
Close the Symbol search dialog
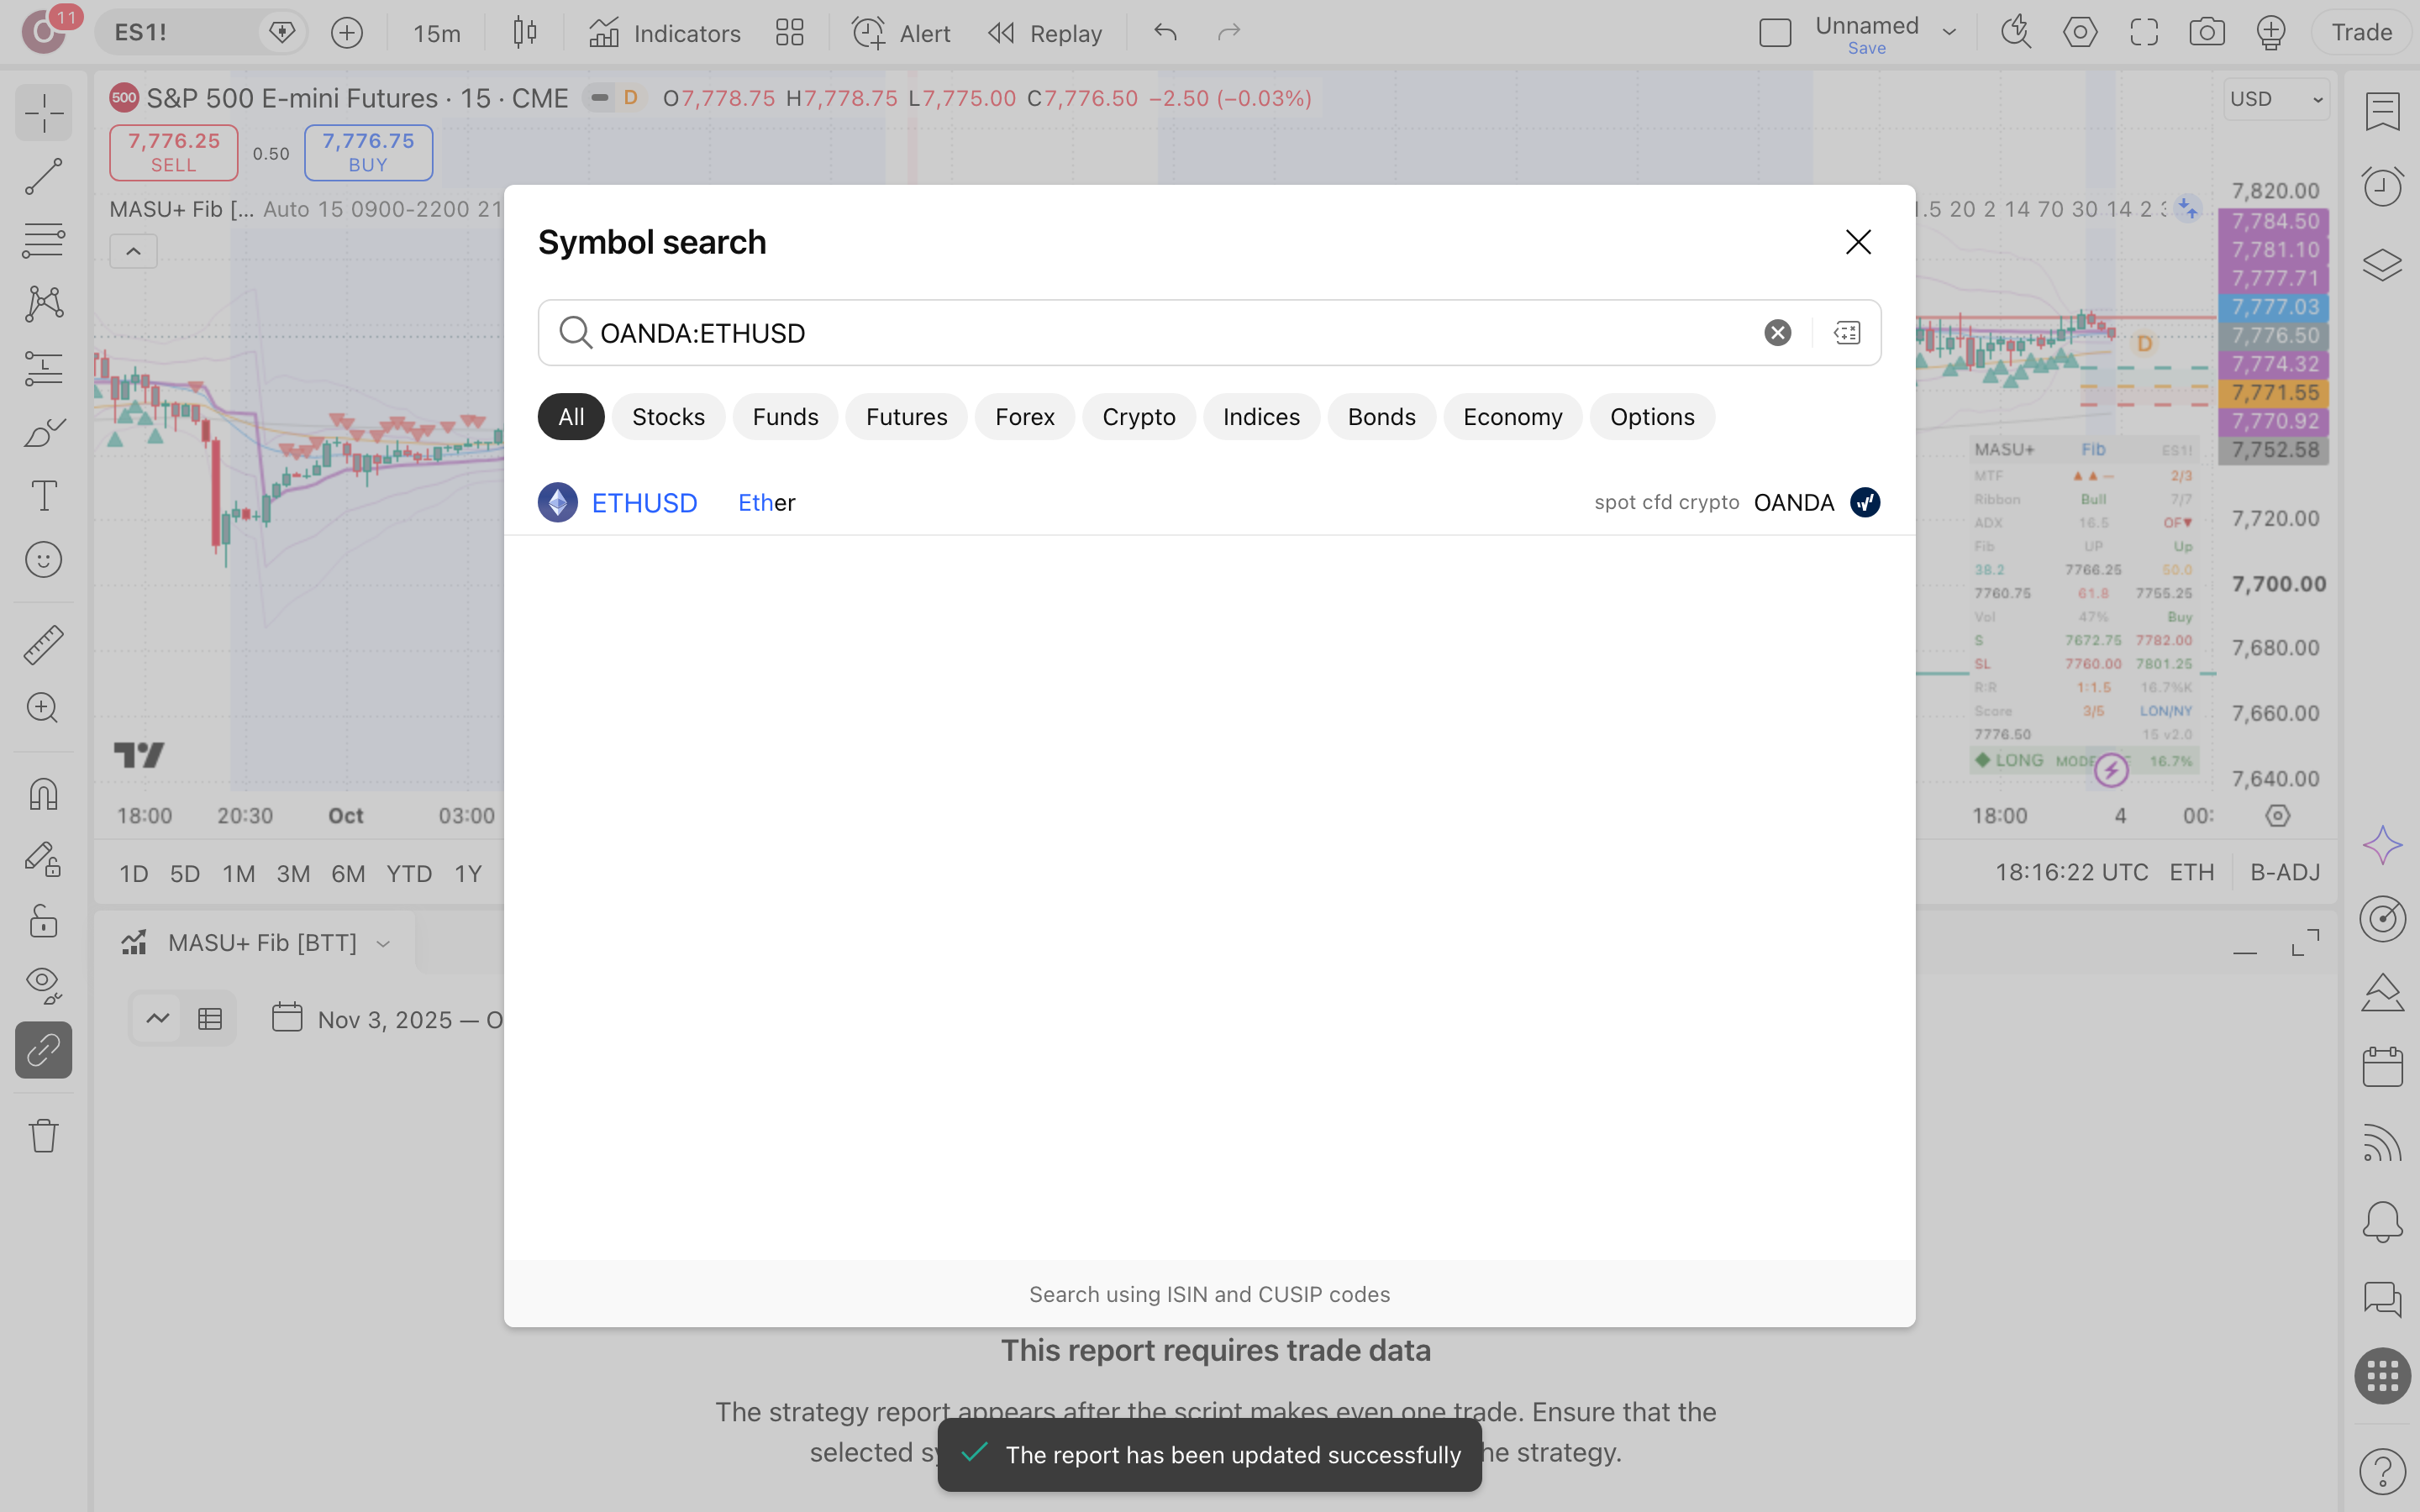[x=1858, y=242]
